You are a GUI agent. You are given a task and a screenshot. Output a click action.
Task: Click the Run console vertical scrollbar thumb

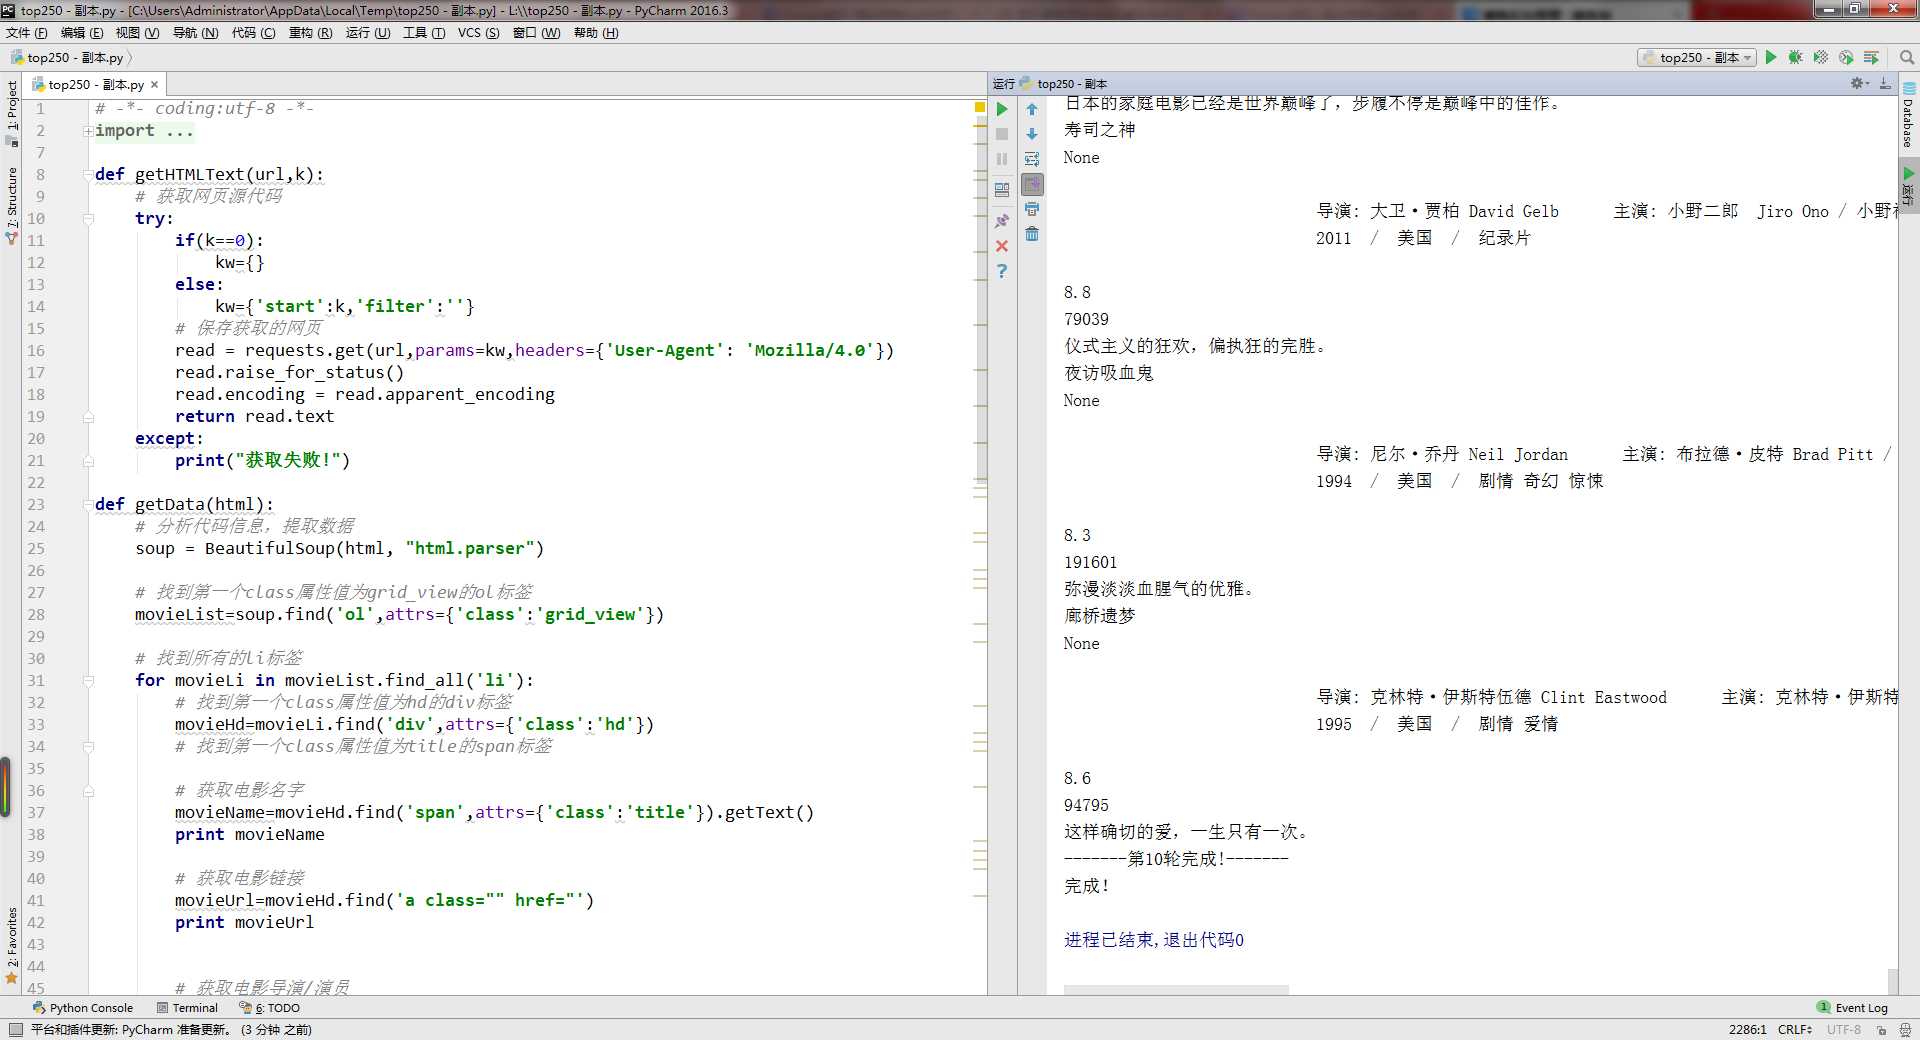click(x=1893, y=980)
